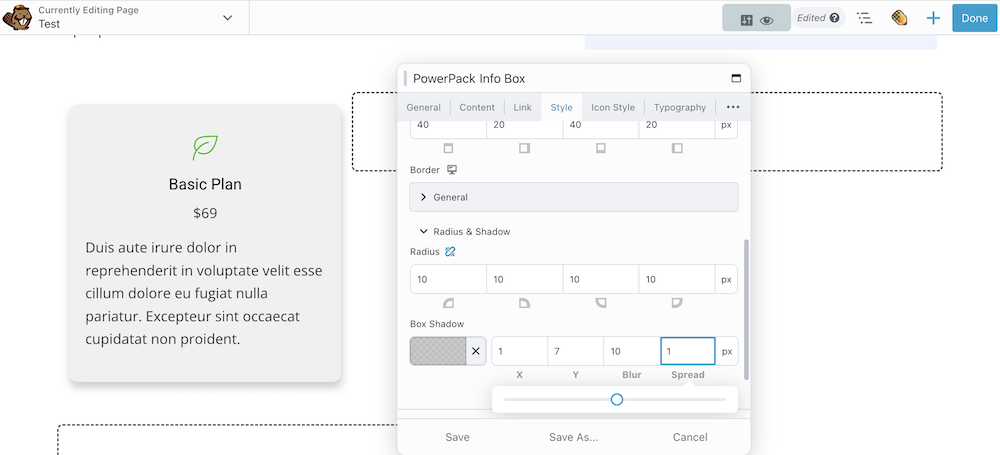Collapse the Radius & Shadow section
The height and width of the screenshot is (455, 1000).
click(465, 232)
